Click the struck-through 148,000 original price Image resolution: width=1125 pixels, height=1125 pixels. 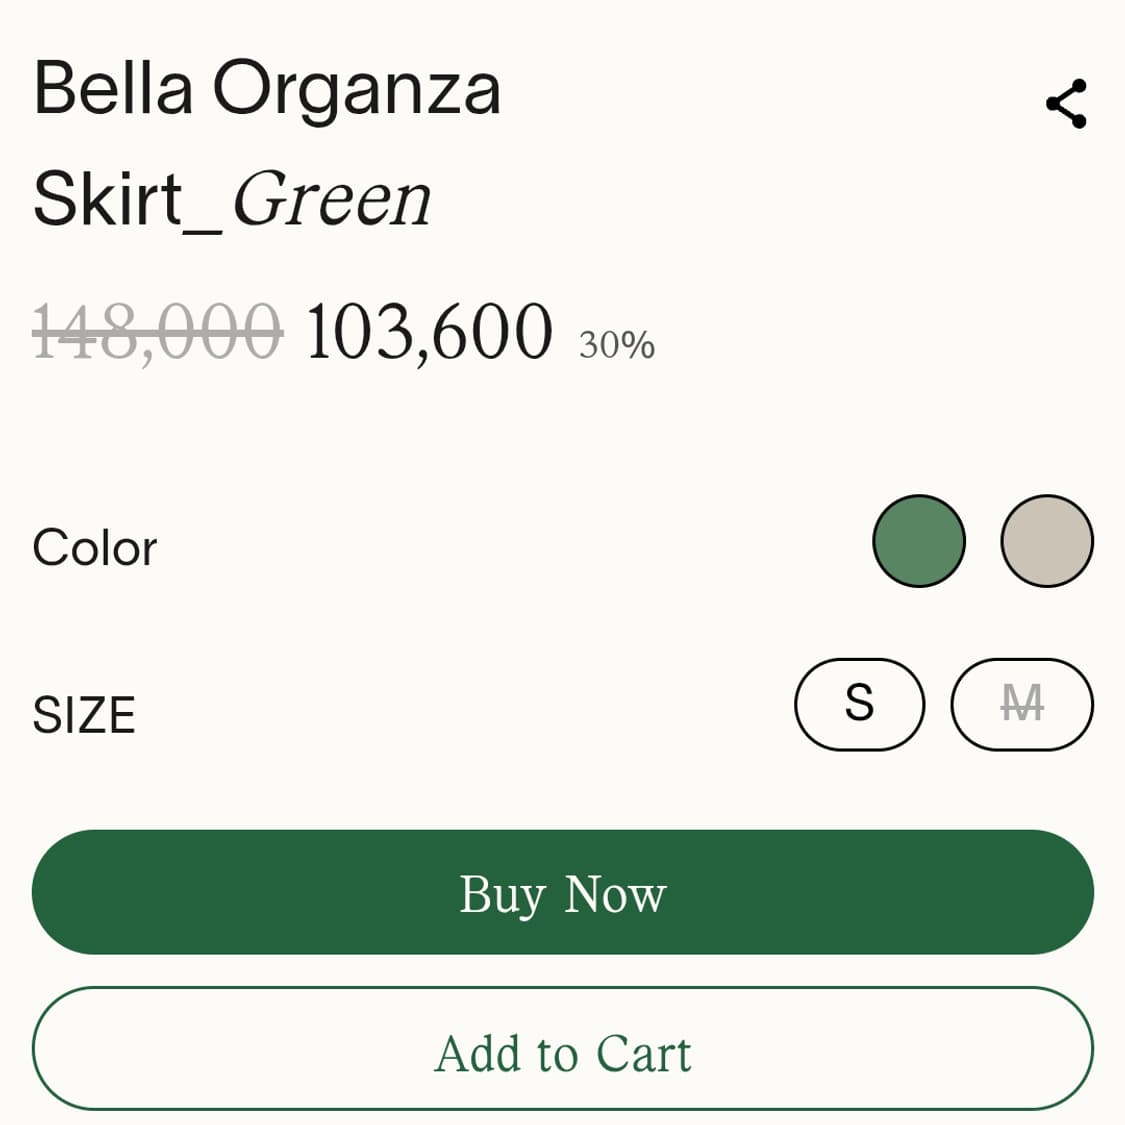click(157, 331)
